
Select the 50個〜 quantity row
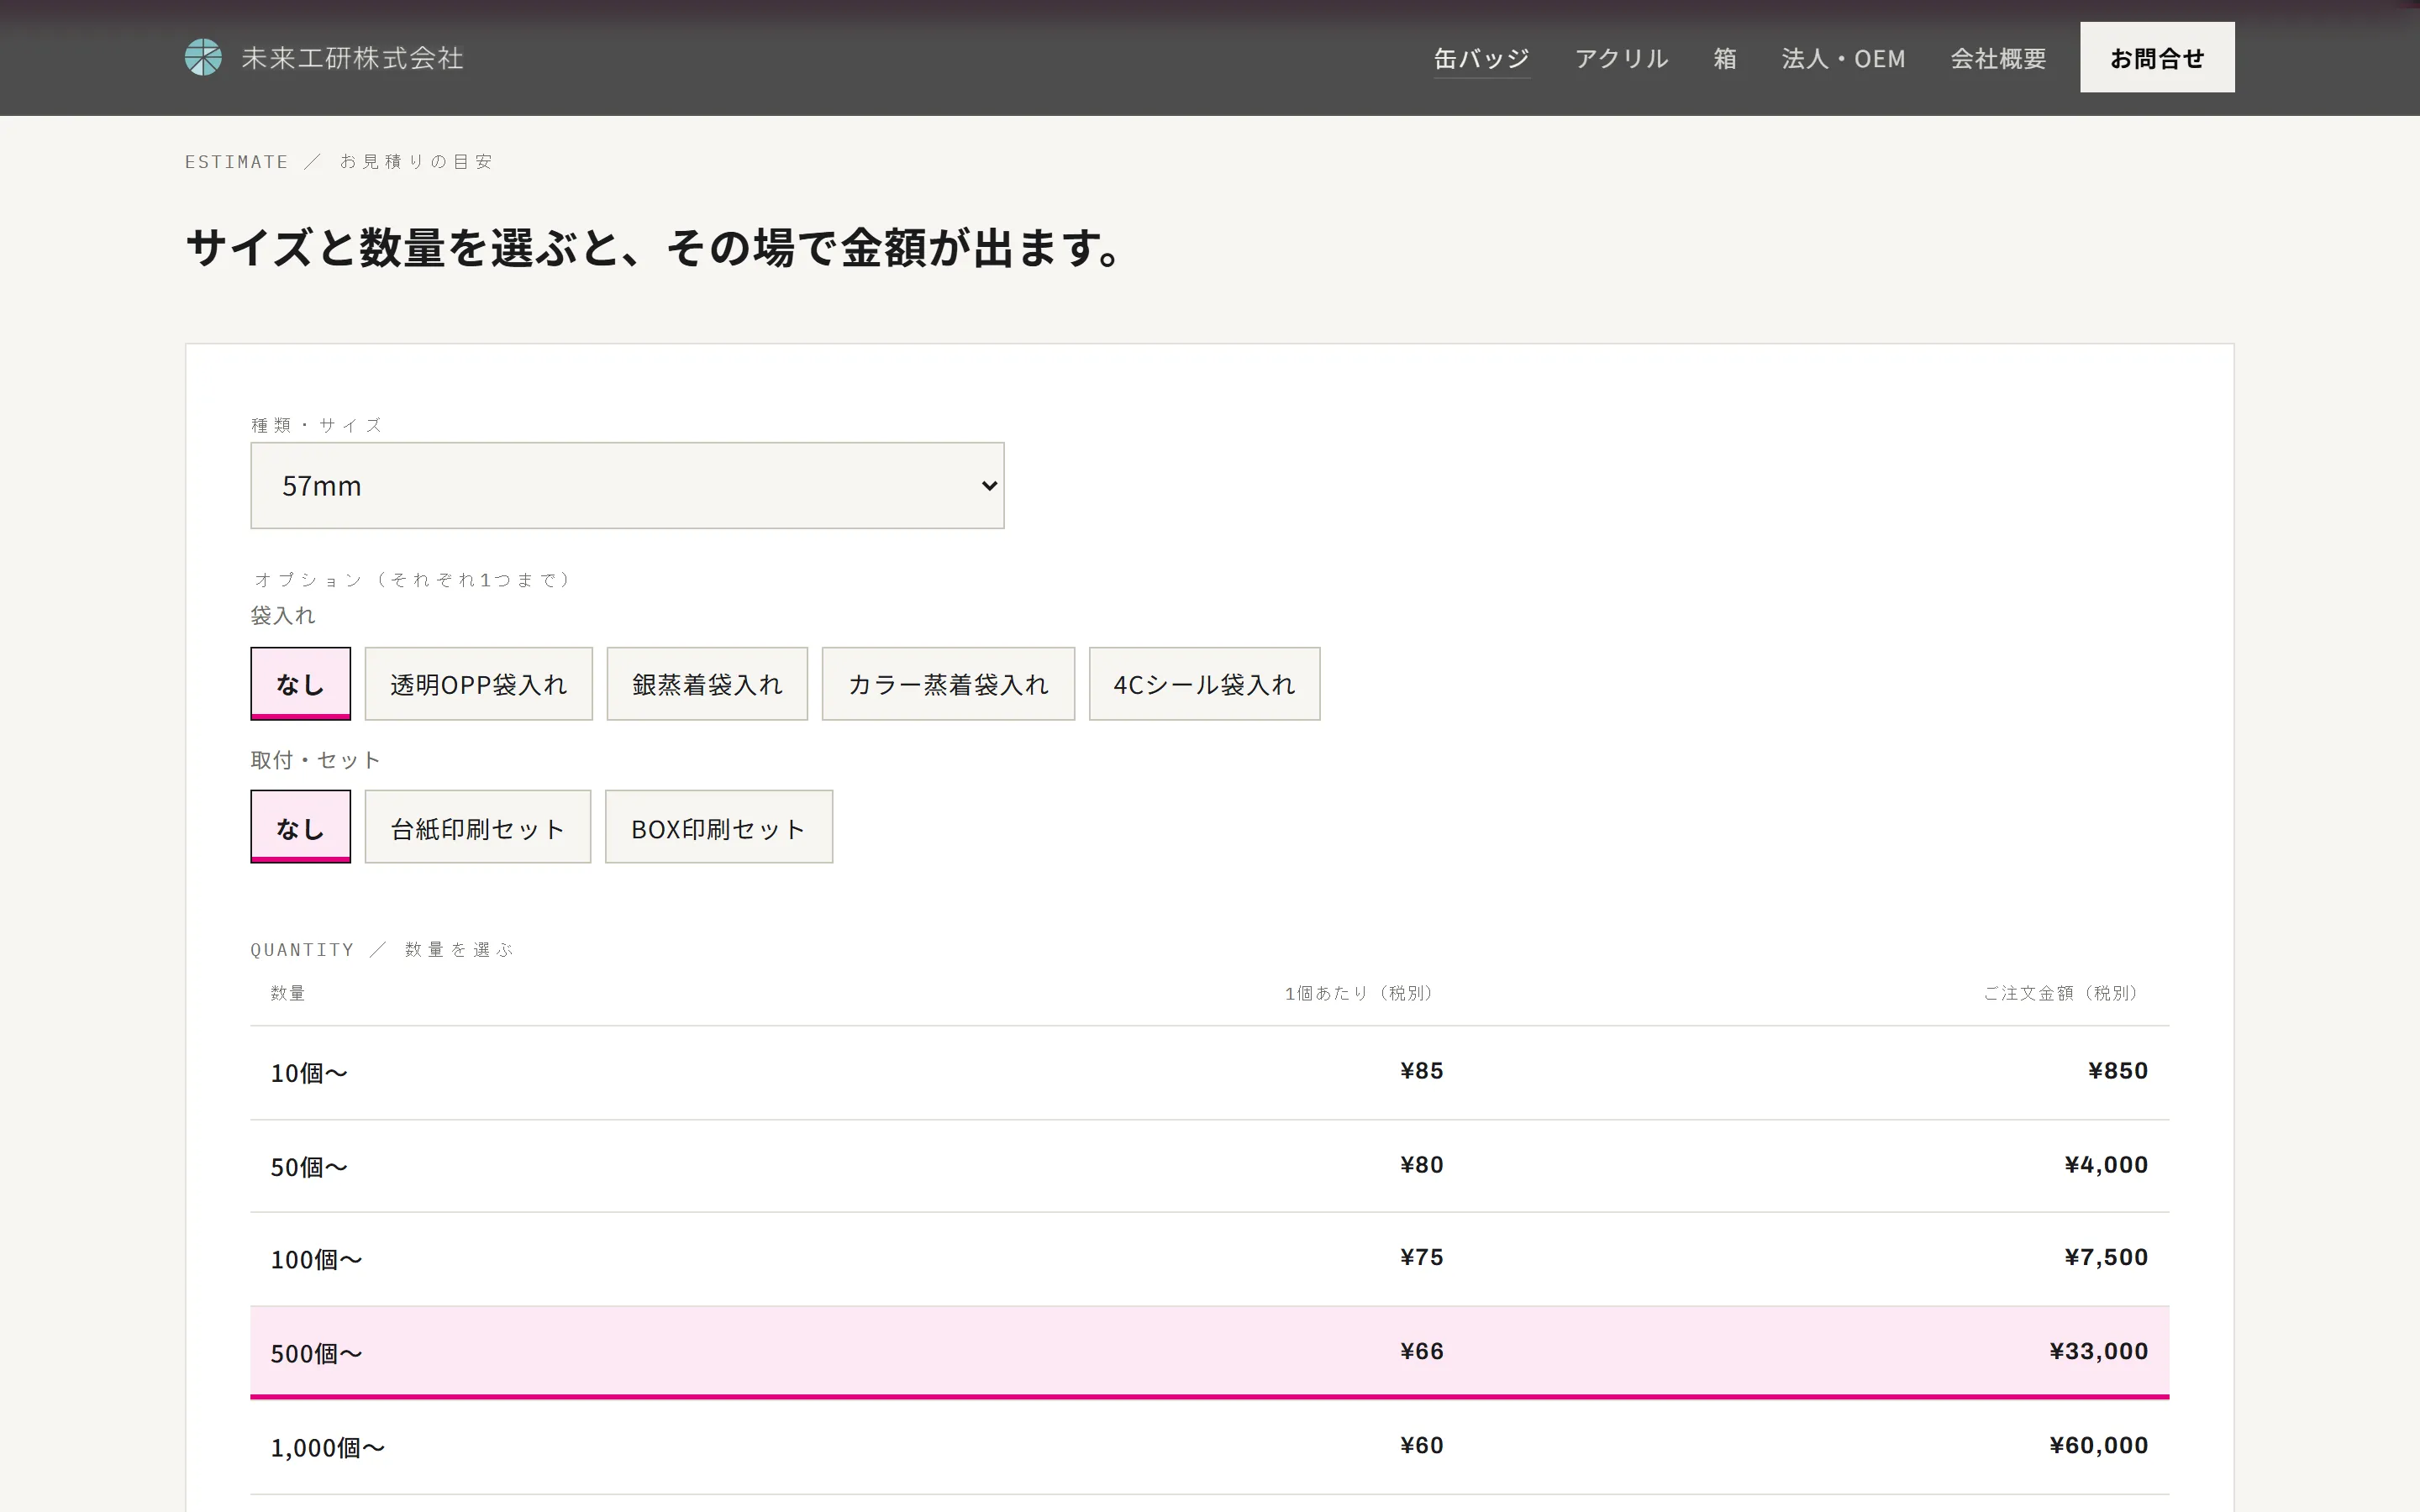pyautogui.click(x=1209, y=1166)
